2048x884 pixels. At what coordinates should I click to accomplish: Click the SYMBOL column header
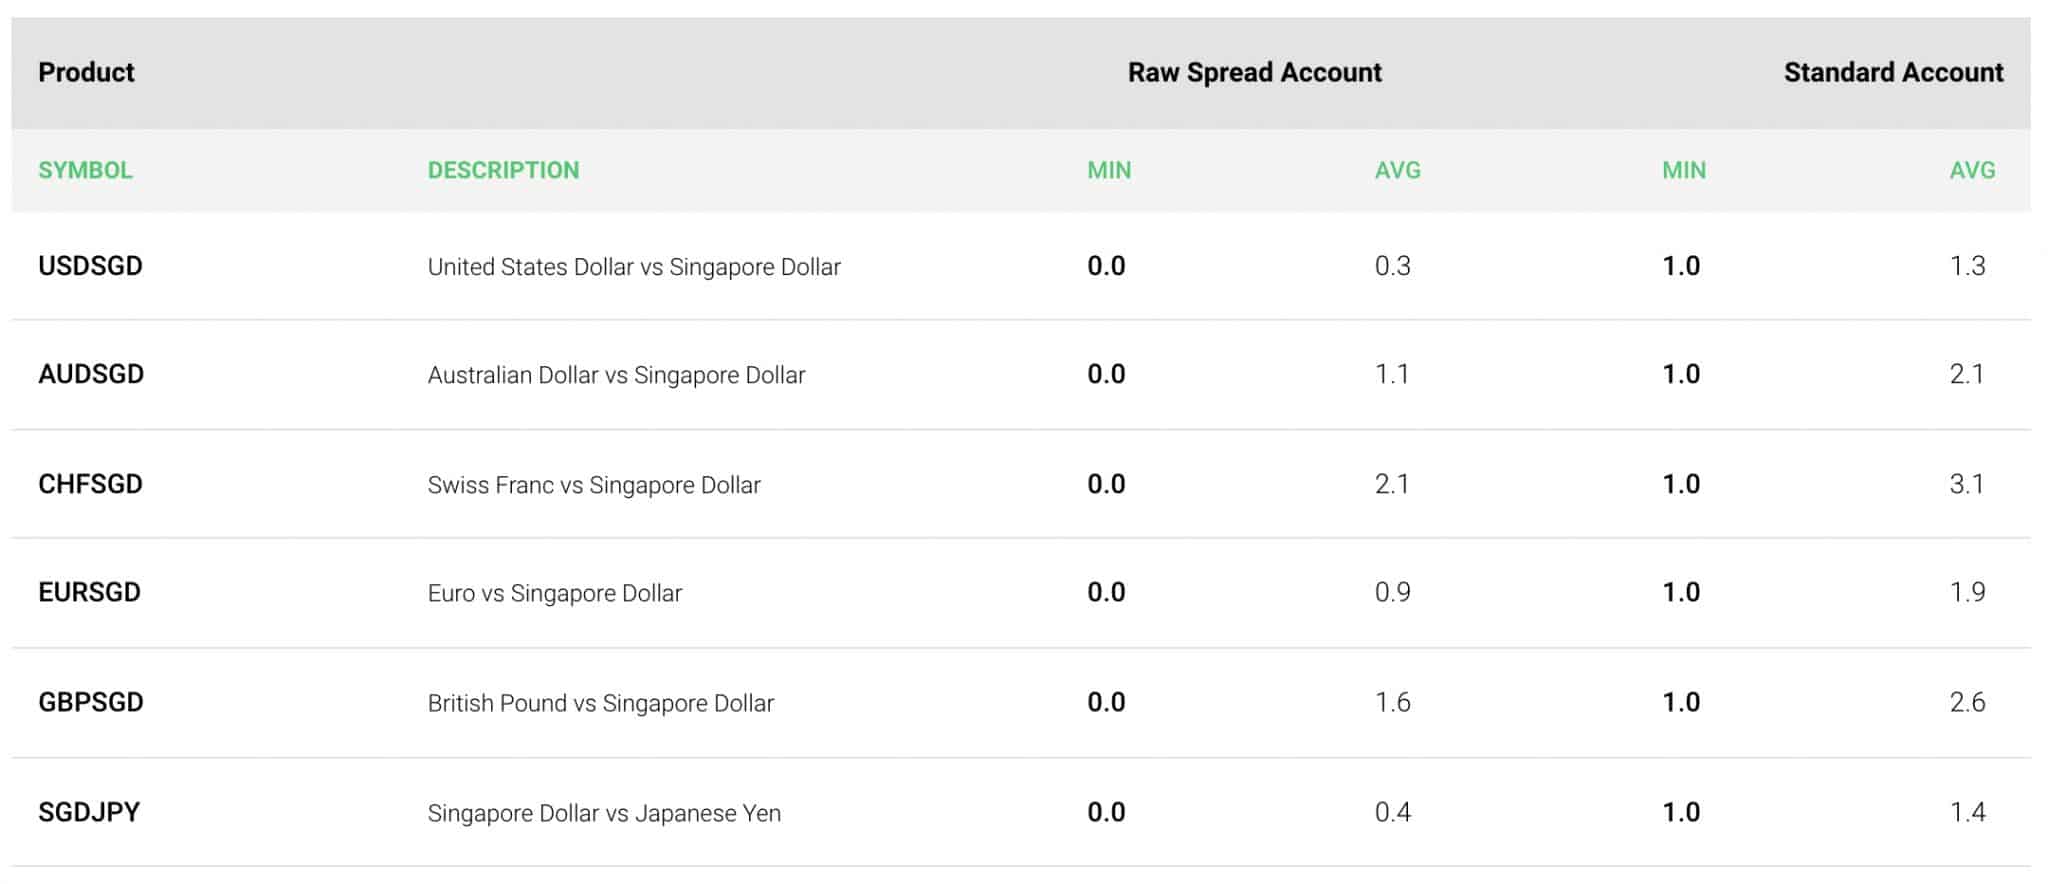85,170
